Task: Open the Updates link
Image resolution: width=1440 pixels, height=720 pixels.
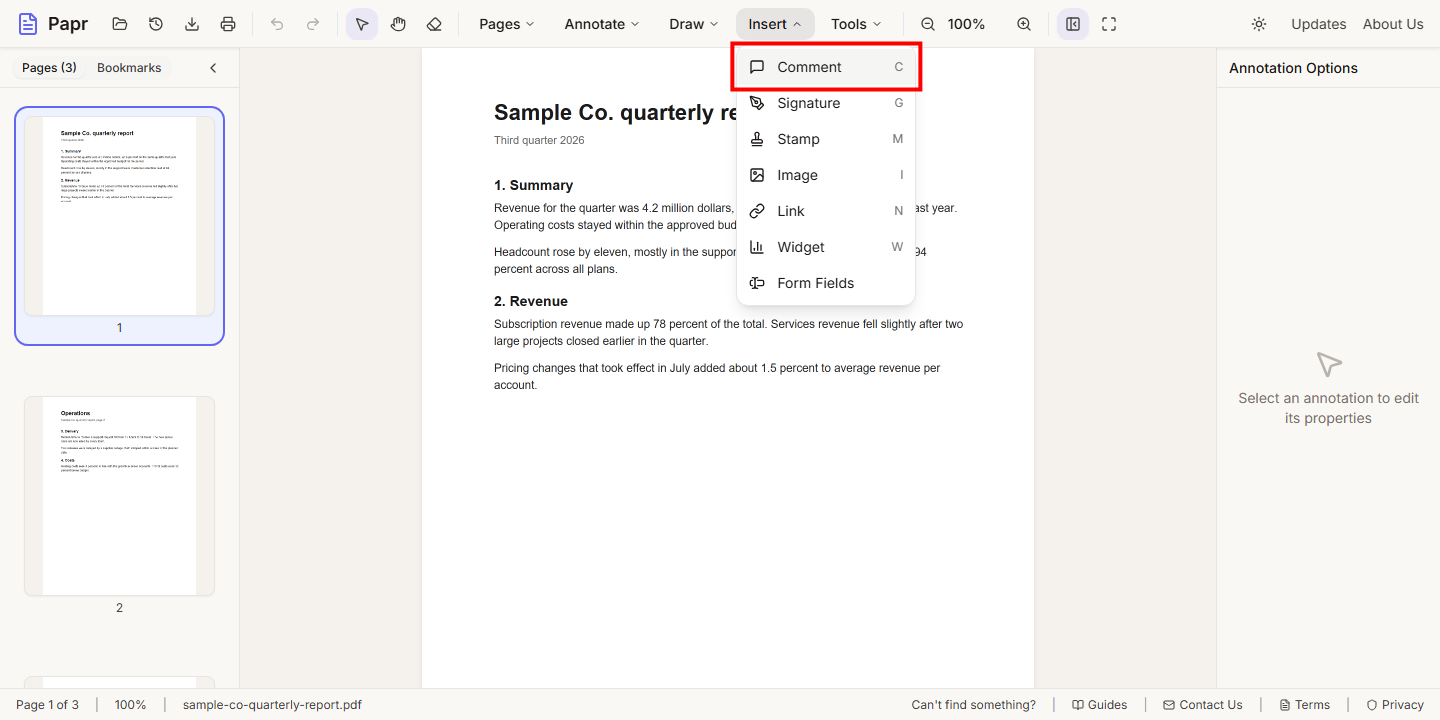Action: tap(1318, 24)
